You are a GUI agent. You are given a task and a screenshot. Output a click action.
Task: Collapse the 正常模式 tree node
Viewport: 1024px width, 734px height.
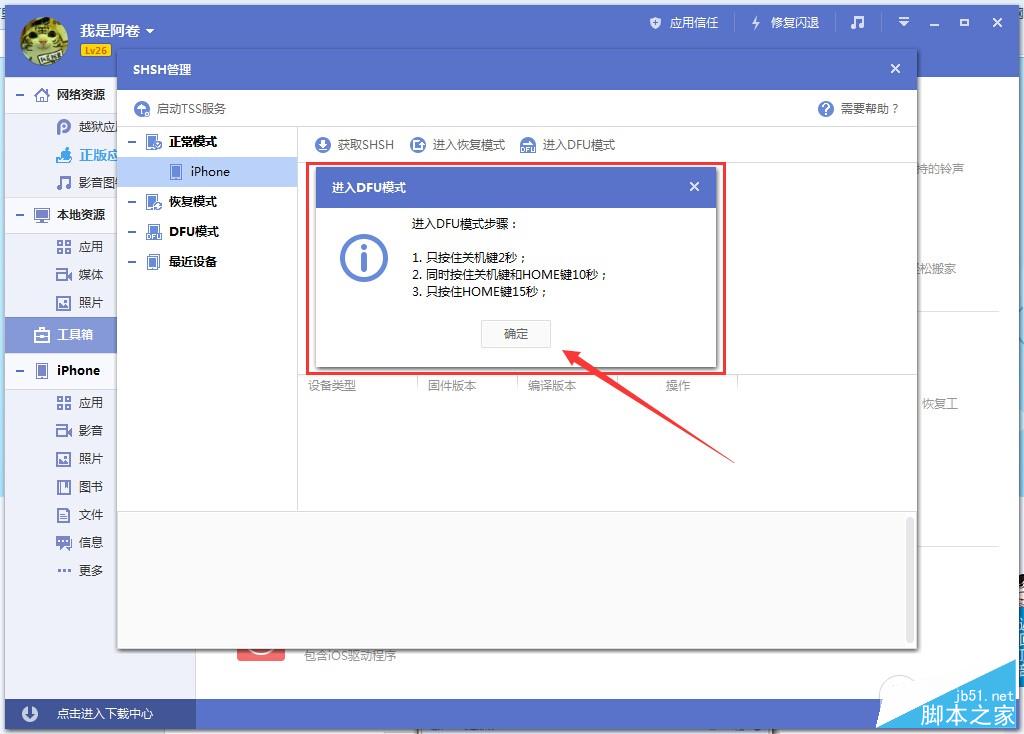[133, 141]
